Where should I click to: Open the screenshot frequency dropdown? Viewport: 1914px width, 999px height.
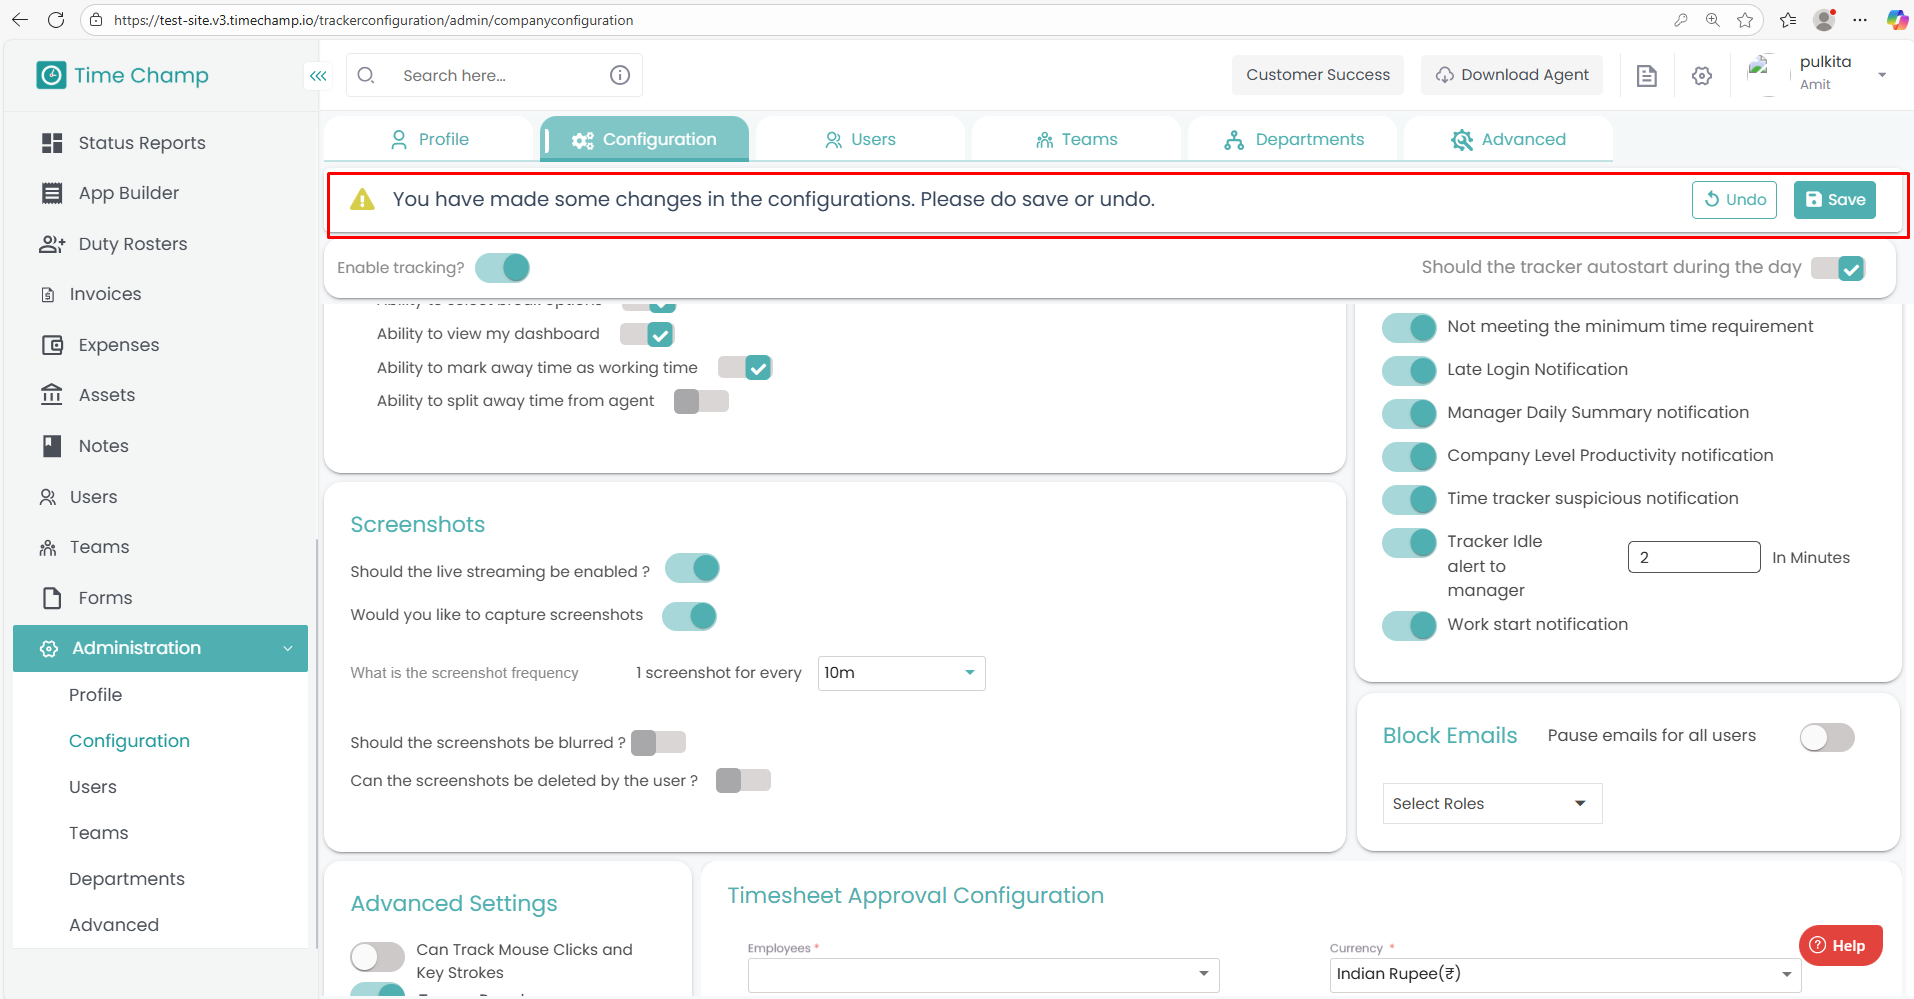coord(901,673)
